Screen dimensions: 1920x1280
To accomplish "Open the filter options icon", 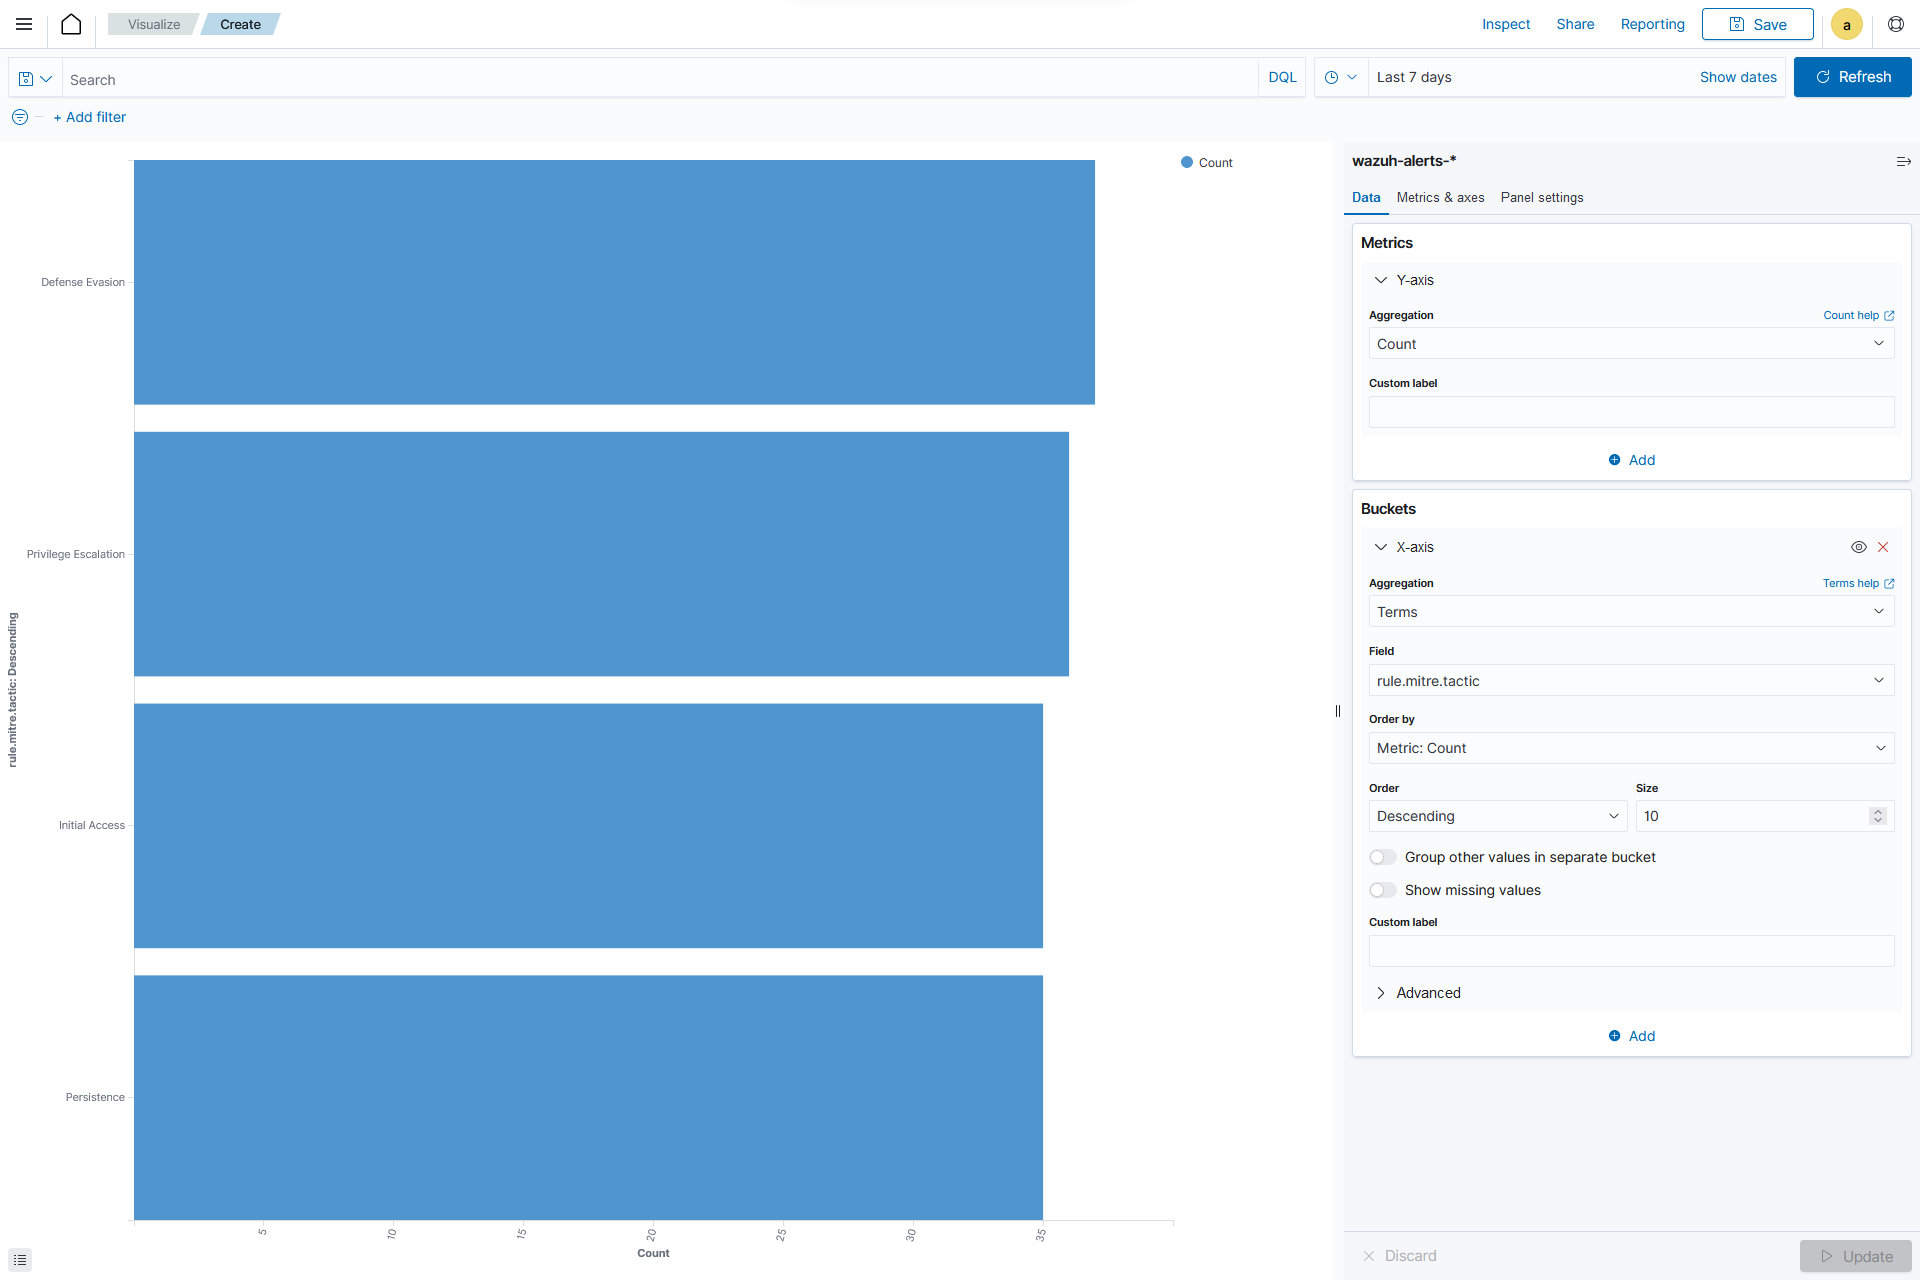I will (20, 117).
